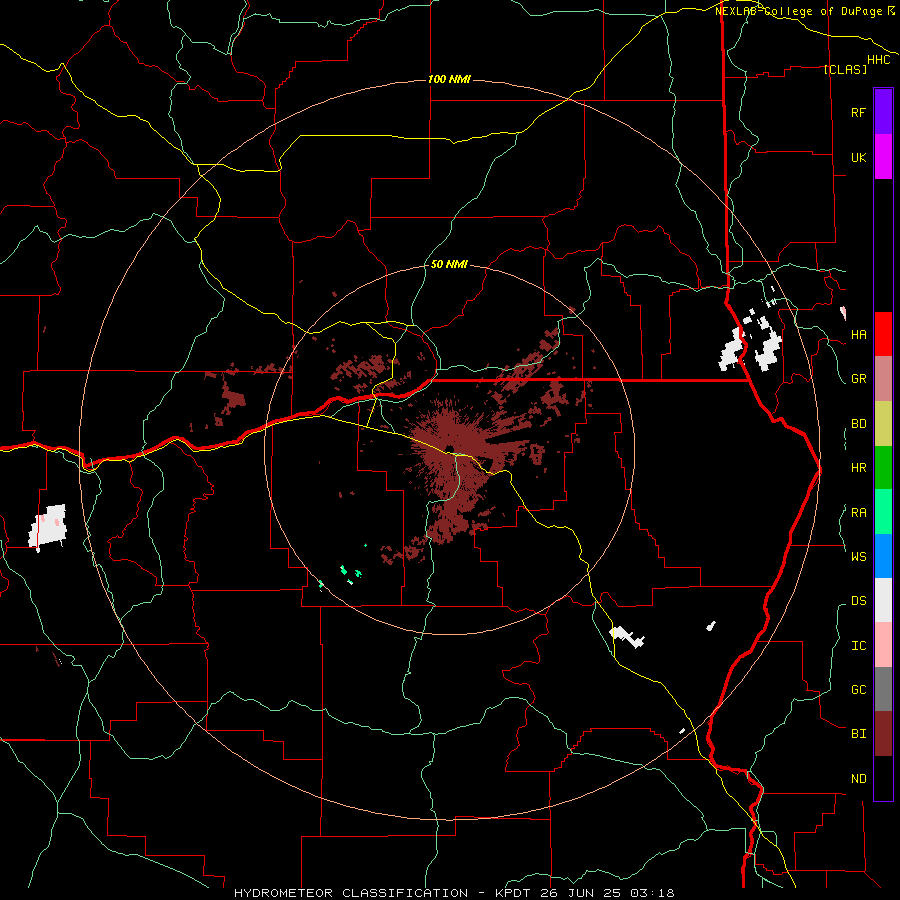Click the HA red legend swatch
Viewport: 900px width, 900px height.
[883, 334]
